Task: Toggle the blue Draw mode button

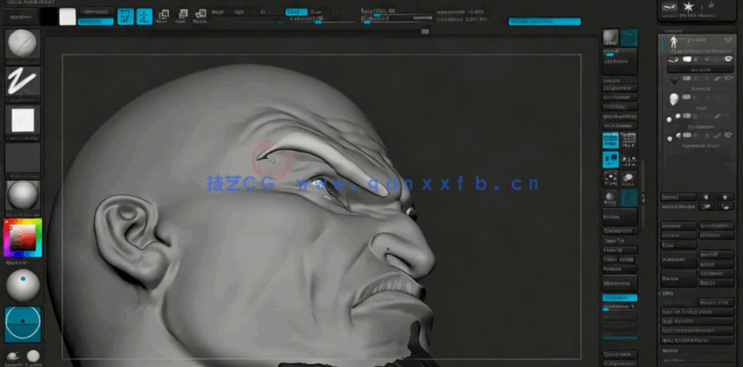Action: pos(144,16)
